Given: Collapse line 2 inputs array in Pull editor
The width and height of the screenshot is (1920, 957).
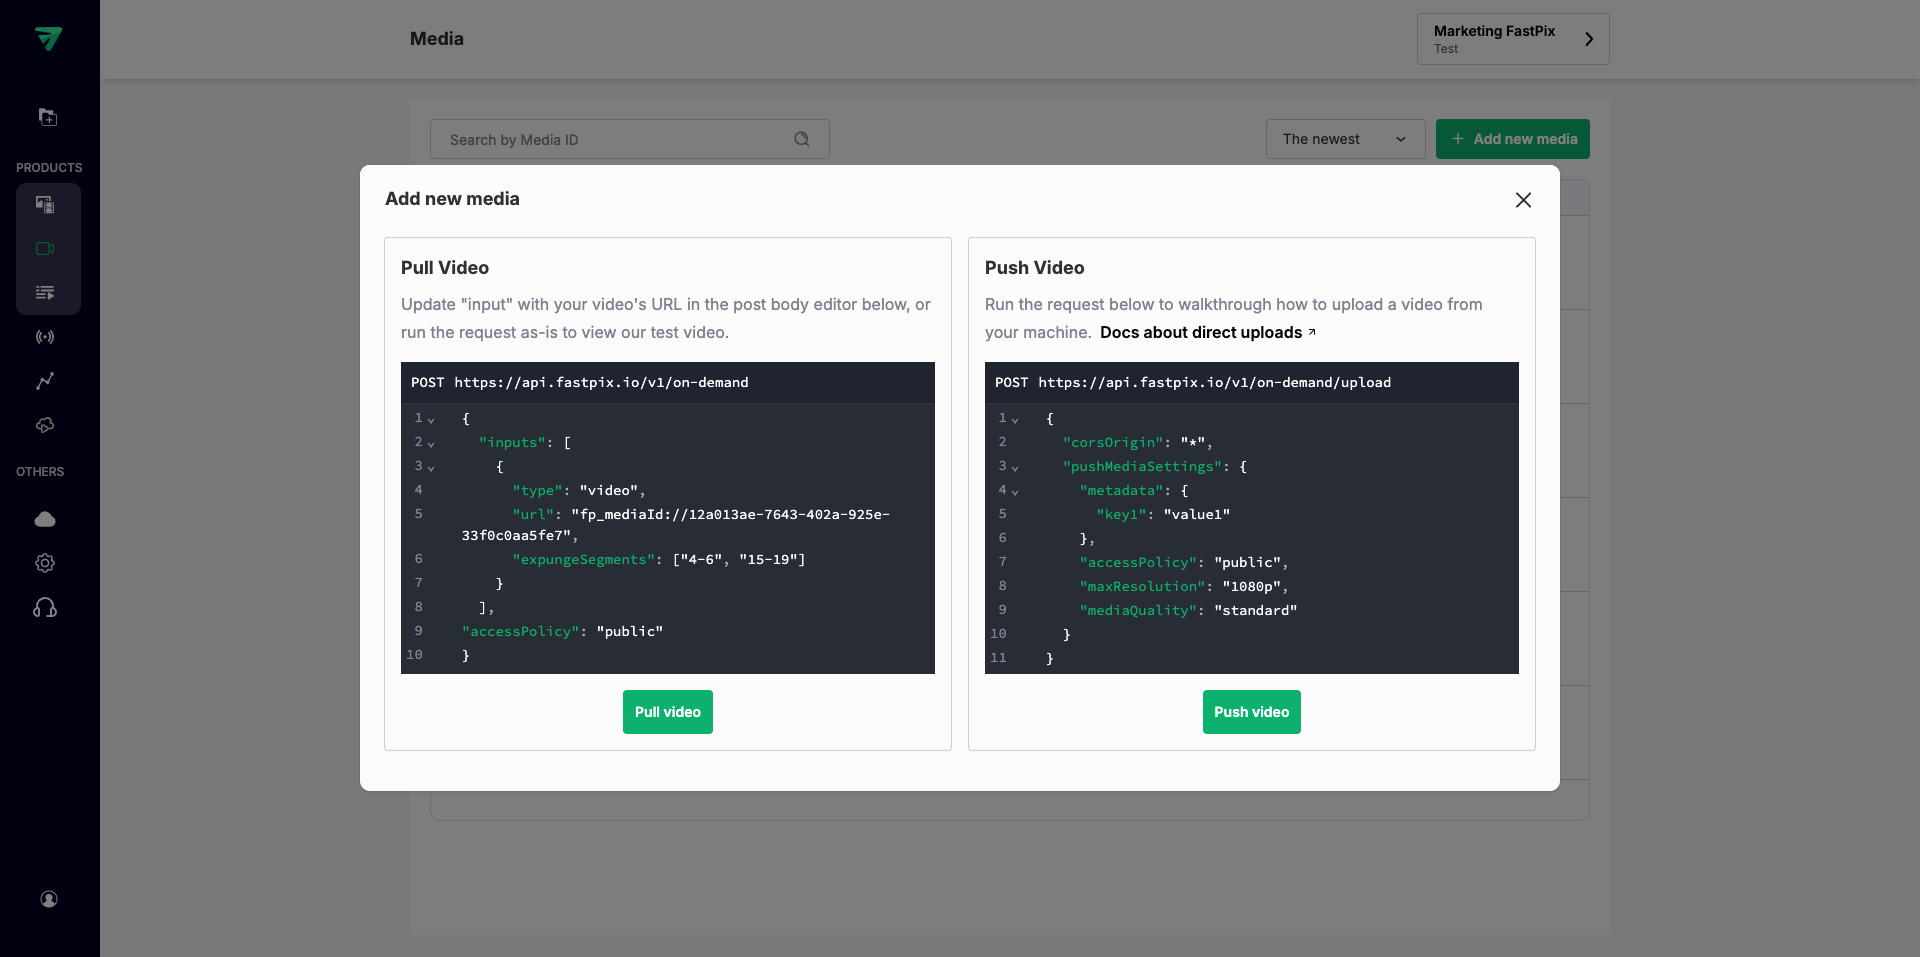Looking at the screenshot, I should tap(431, 443).
